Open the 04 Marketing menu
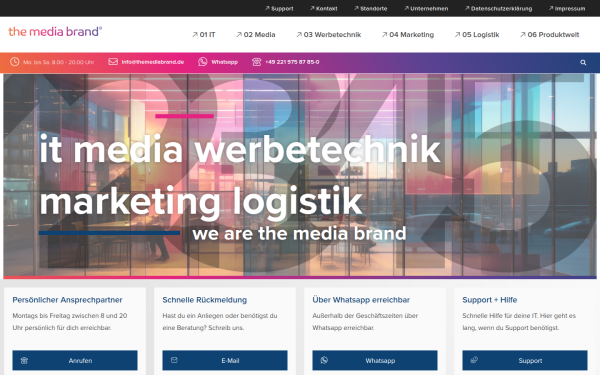 (408, 34)
